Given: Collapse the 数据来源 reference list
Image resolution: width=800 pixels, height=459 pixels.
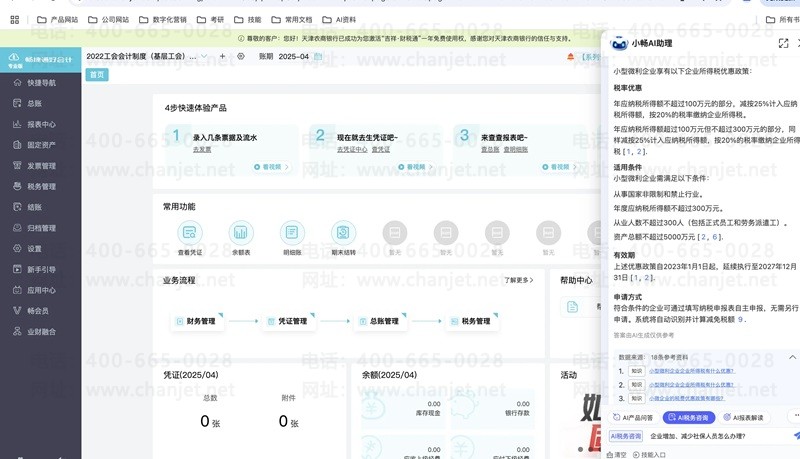Looking at the screenshot, I should (x=792, y=357).
